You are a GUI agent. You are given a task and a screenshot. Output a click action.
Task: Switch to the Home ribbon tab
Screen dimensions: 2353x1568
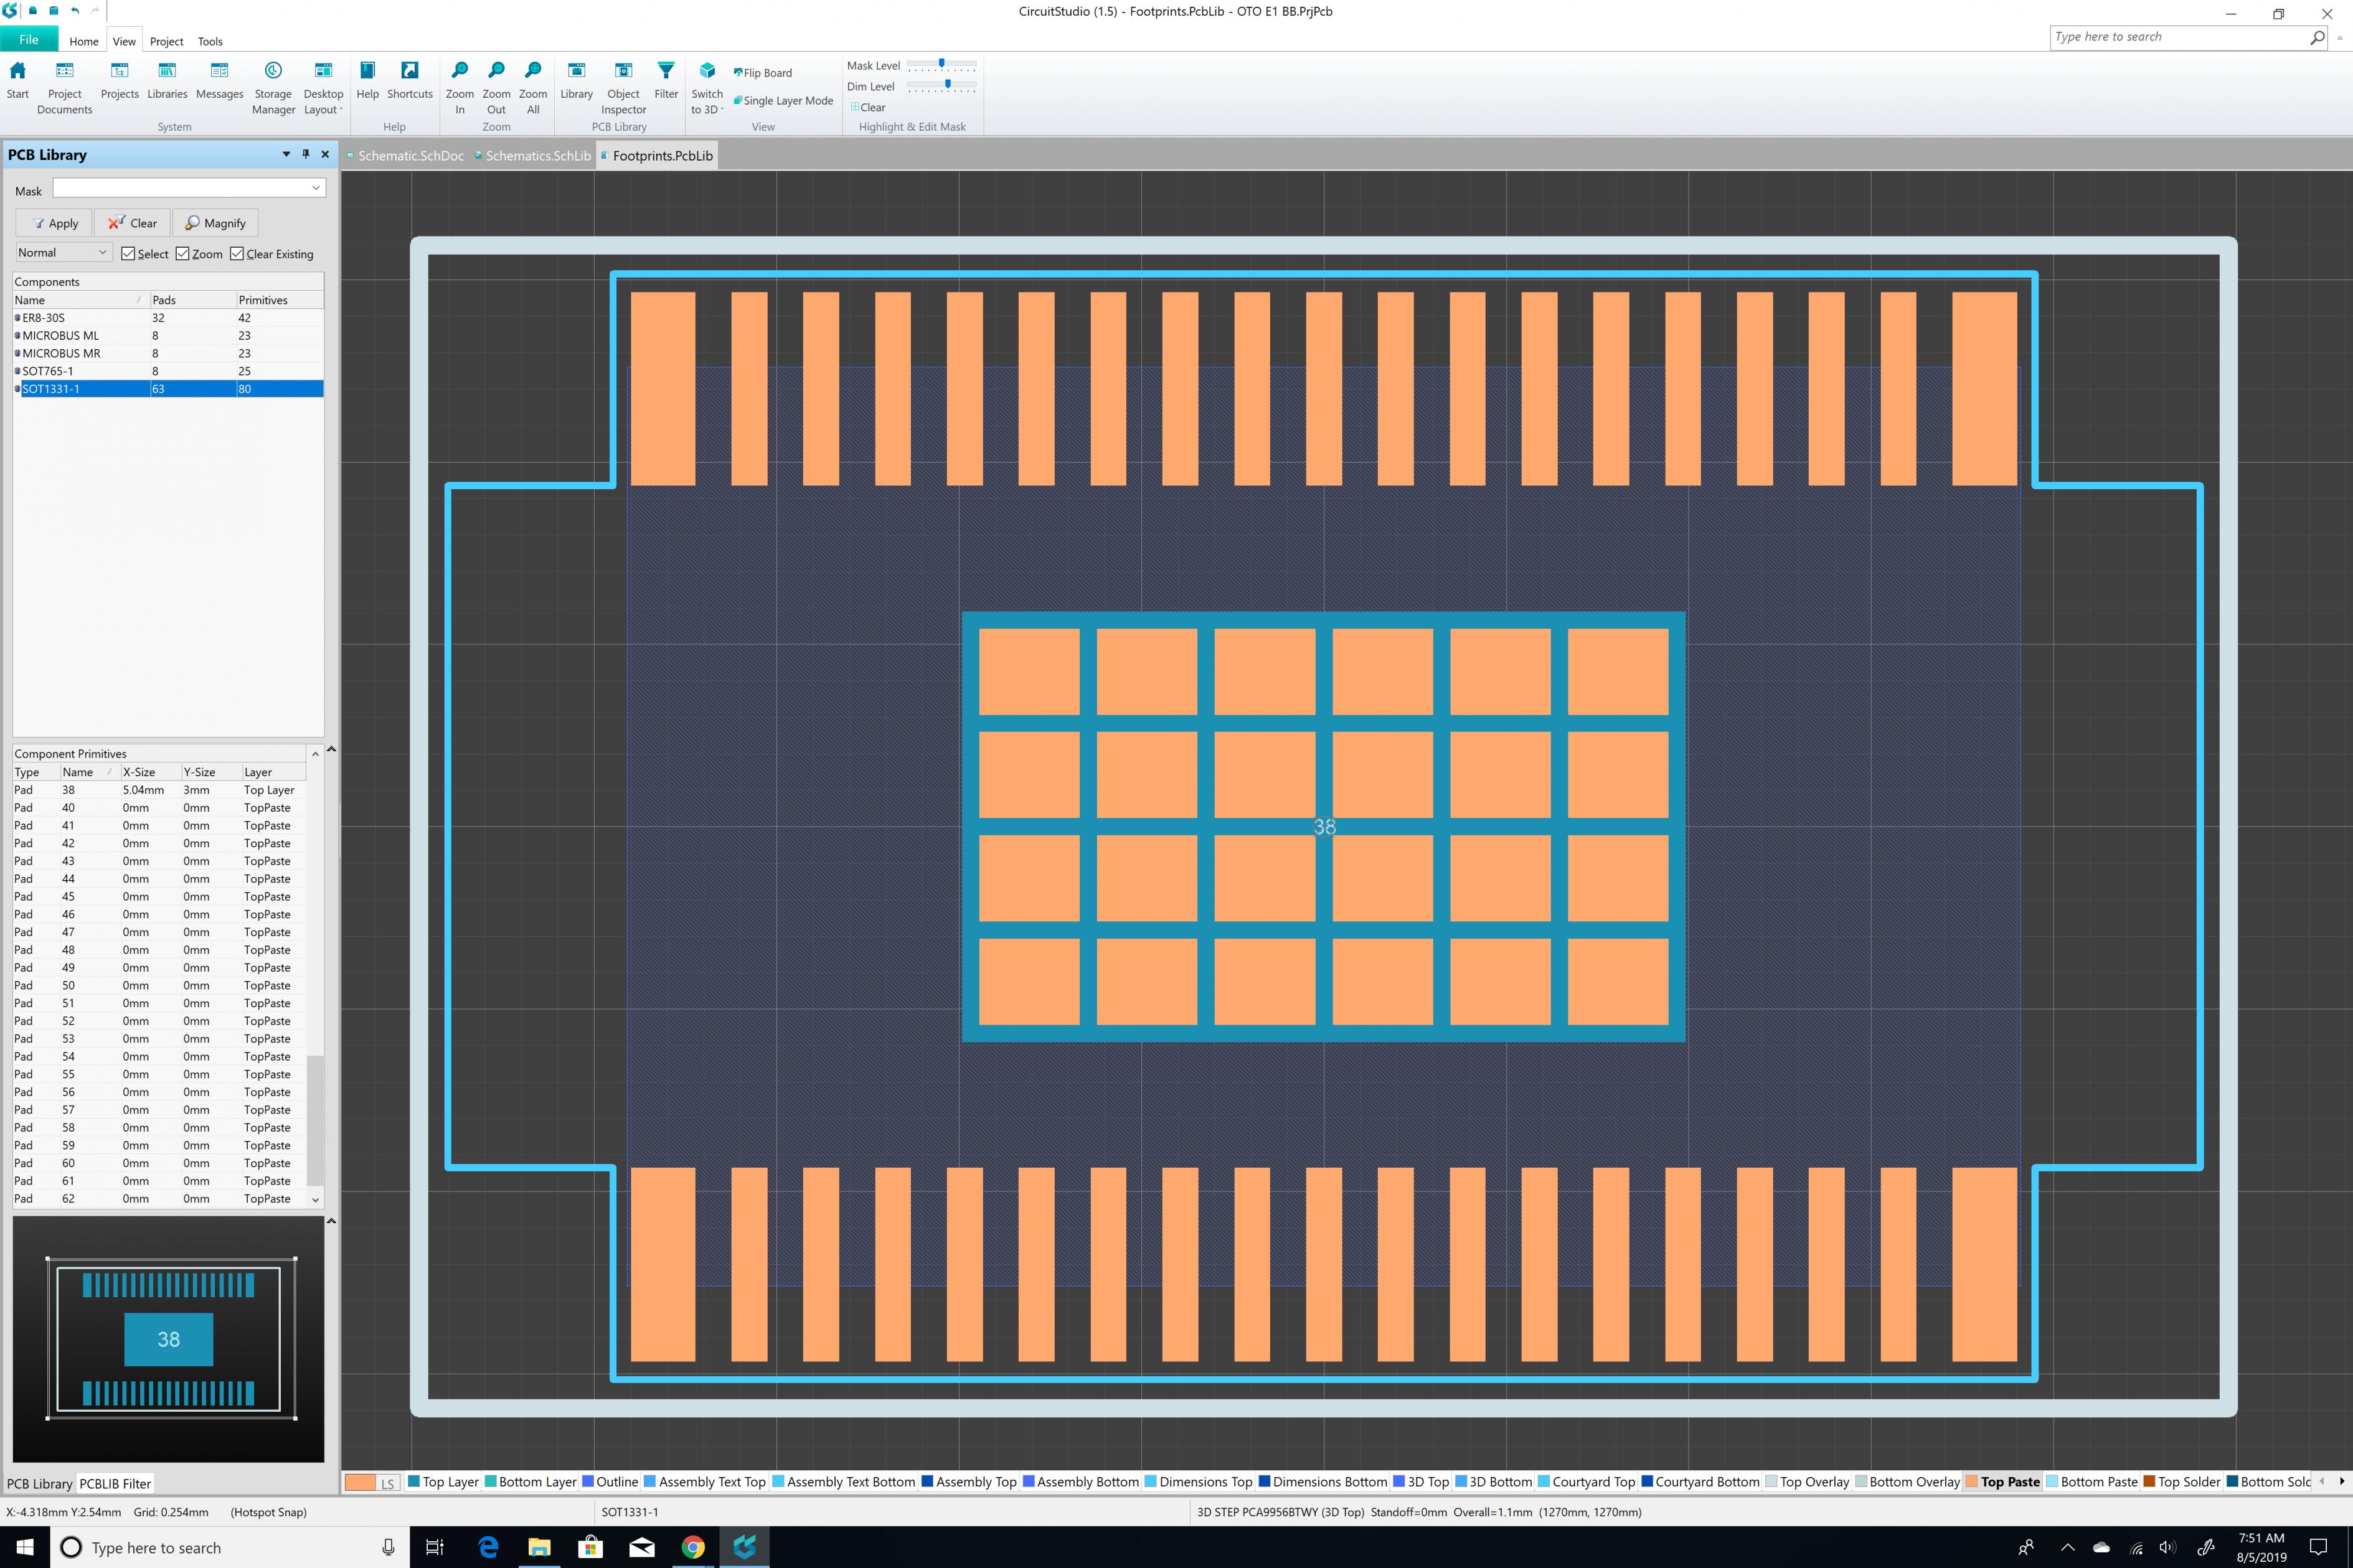click(x=84, y=41)
